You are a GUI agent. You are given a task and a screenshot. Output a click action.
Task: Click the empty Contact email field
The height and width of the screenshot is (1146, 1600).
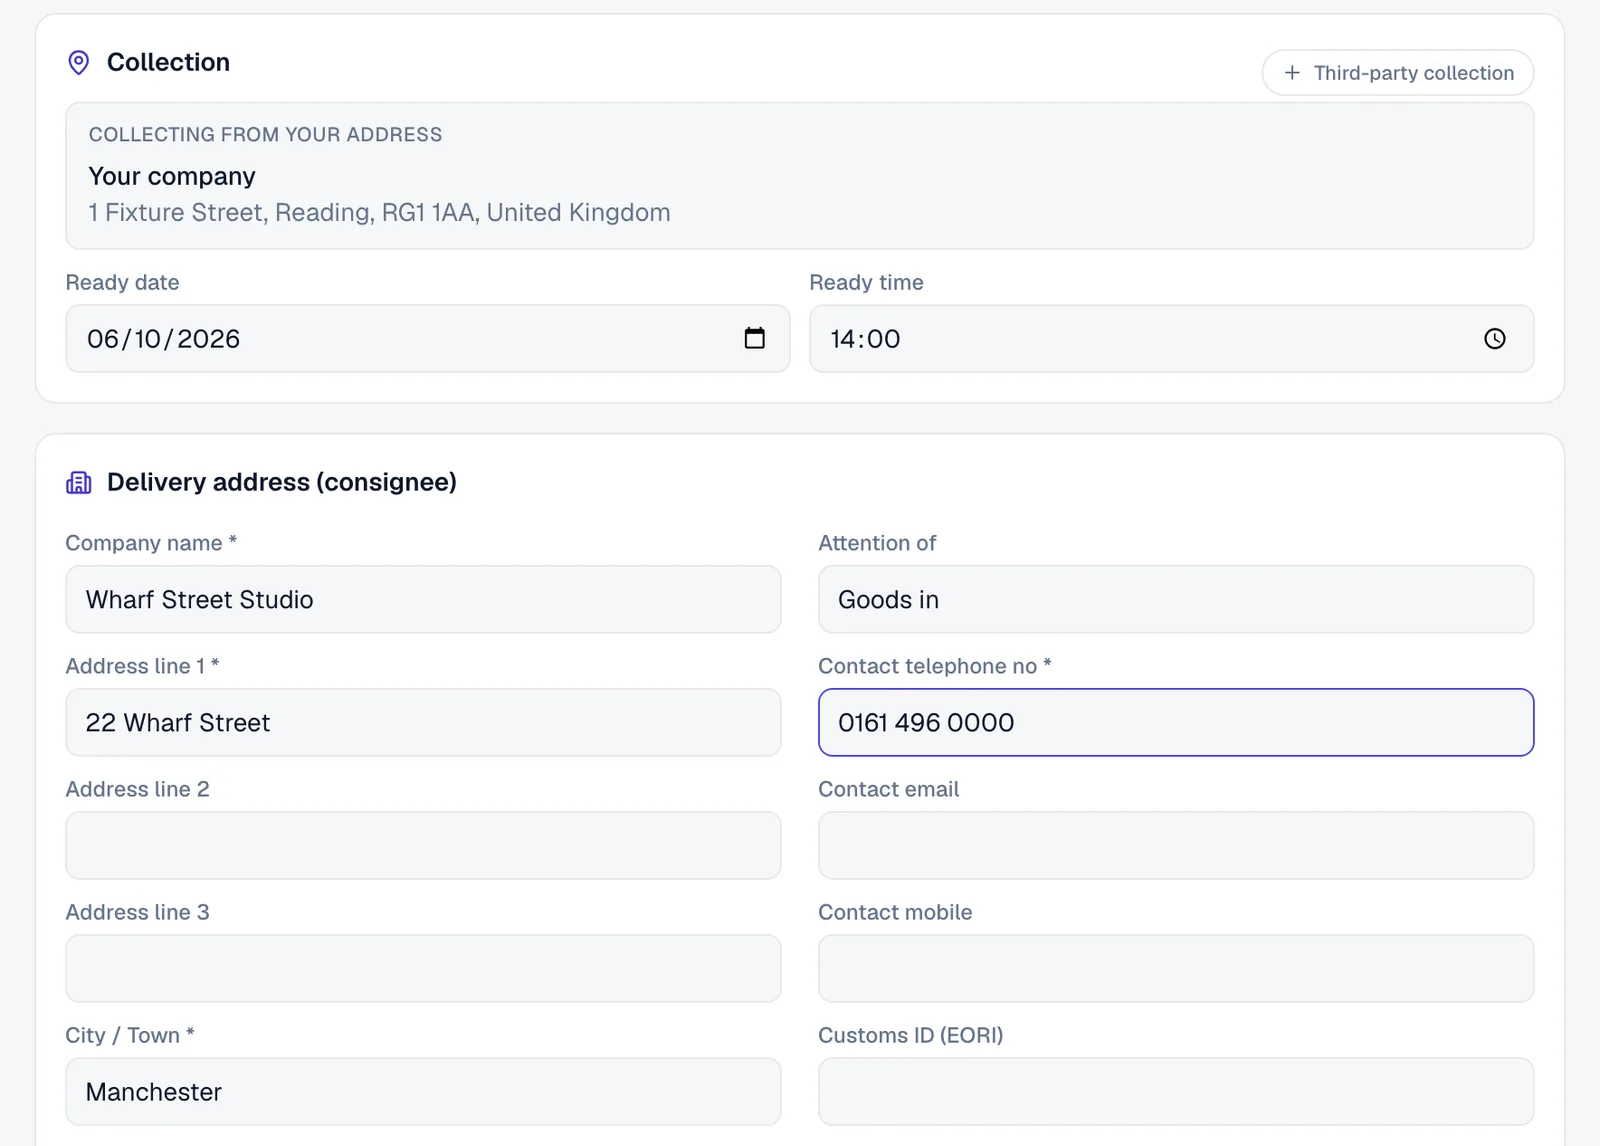point(1176,845)
